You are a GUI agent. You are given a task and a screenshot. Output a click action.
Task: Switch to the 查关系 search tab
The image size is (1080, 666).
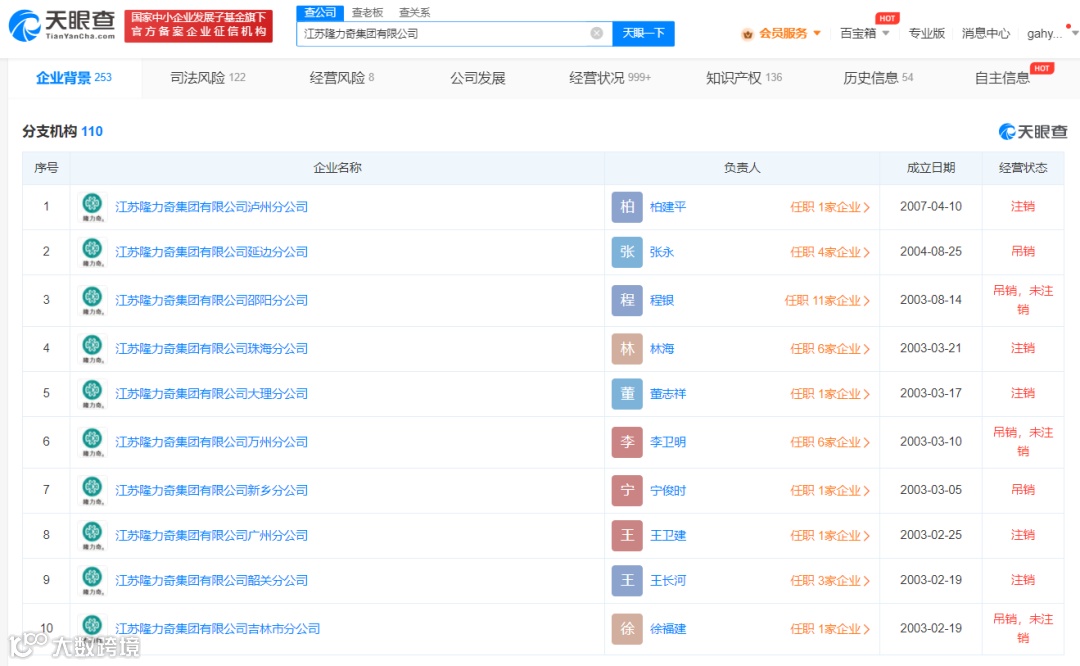pyautogui.click(x=414, y=12)
